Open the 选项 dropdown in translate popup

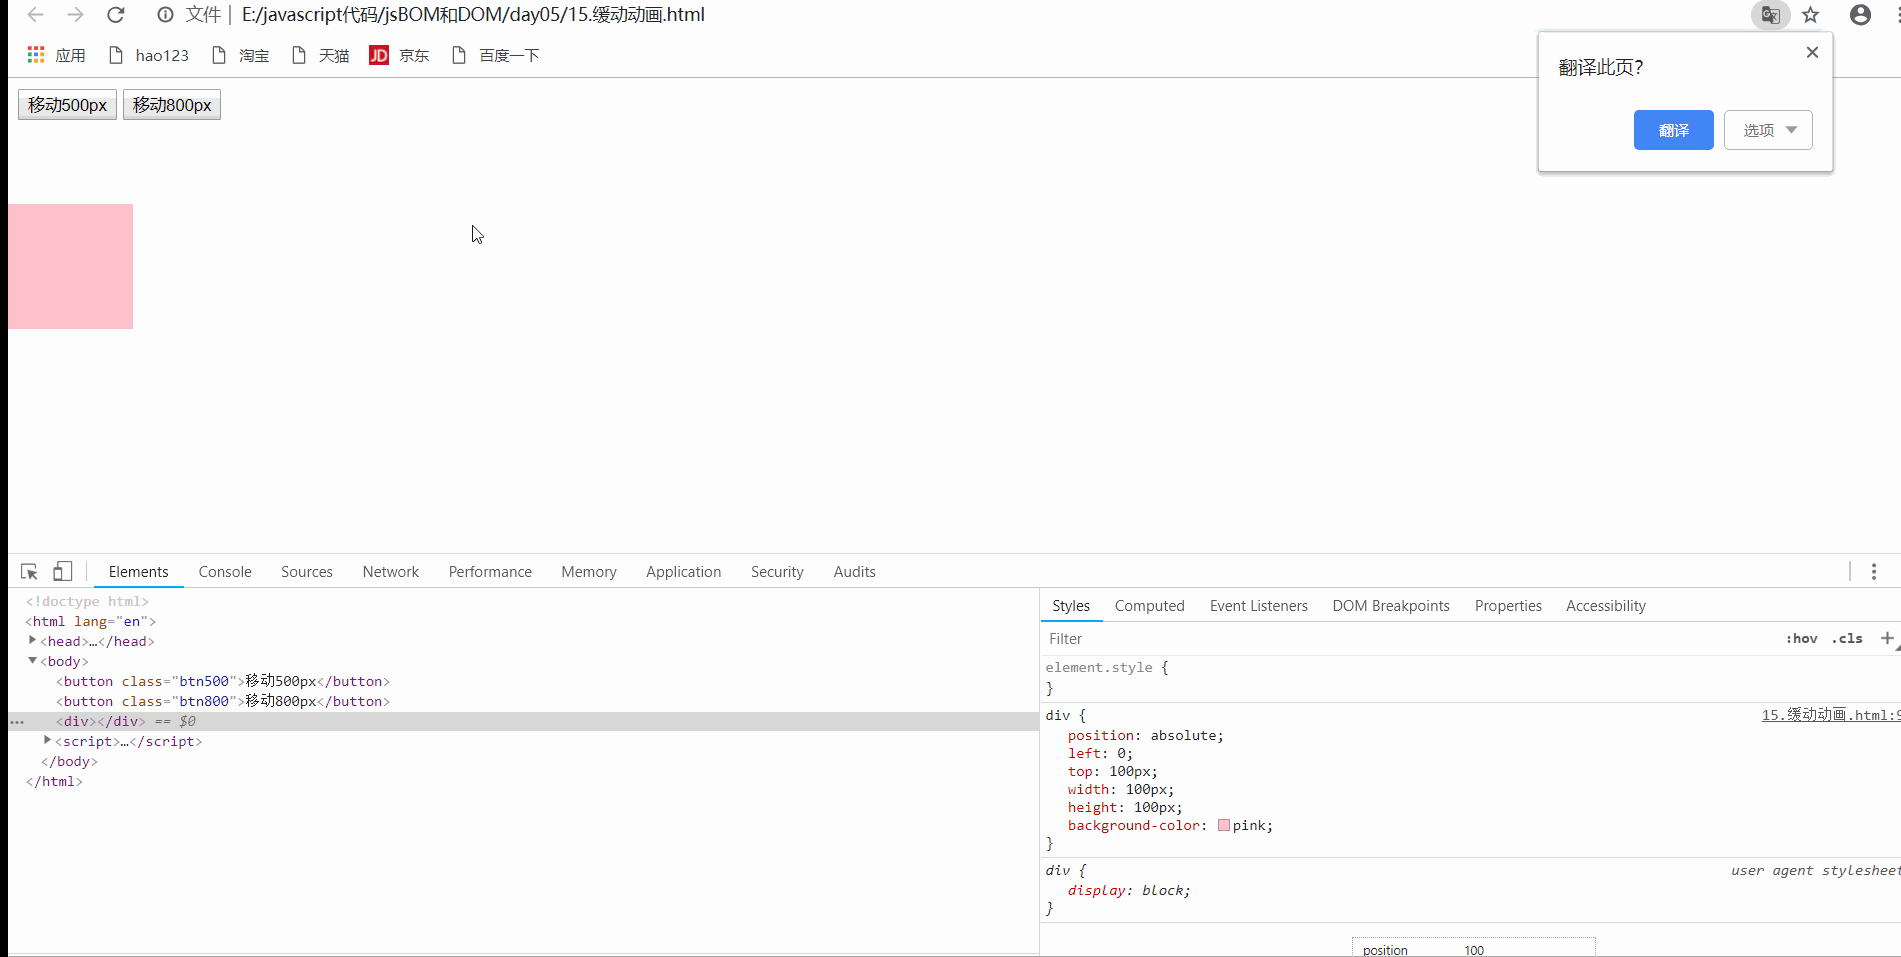1768,130
